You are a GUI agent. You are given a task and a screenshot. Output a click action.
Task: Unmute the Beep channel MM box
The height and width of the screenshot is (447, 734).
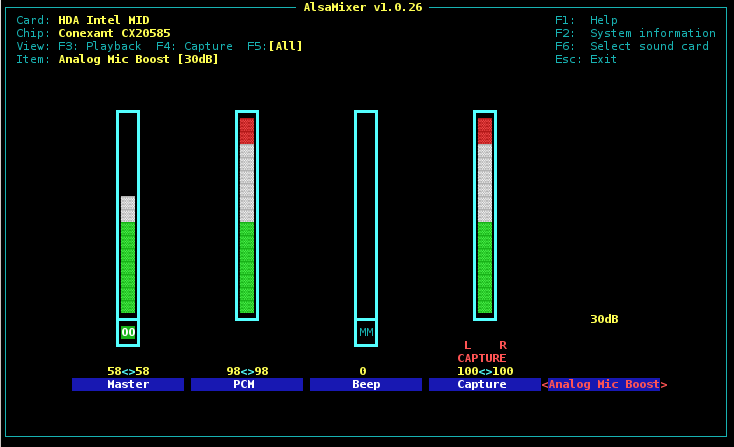366,332
